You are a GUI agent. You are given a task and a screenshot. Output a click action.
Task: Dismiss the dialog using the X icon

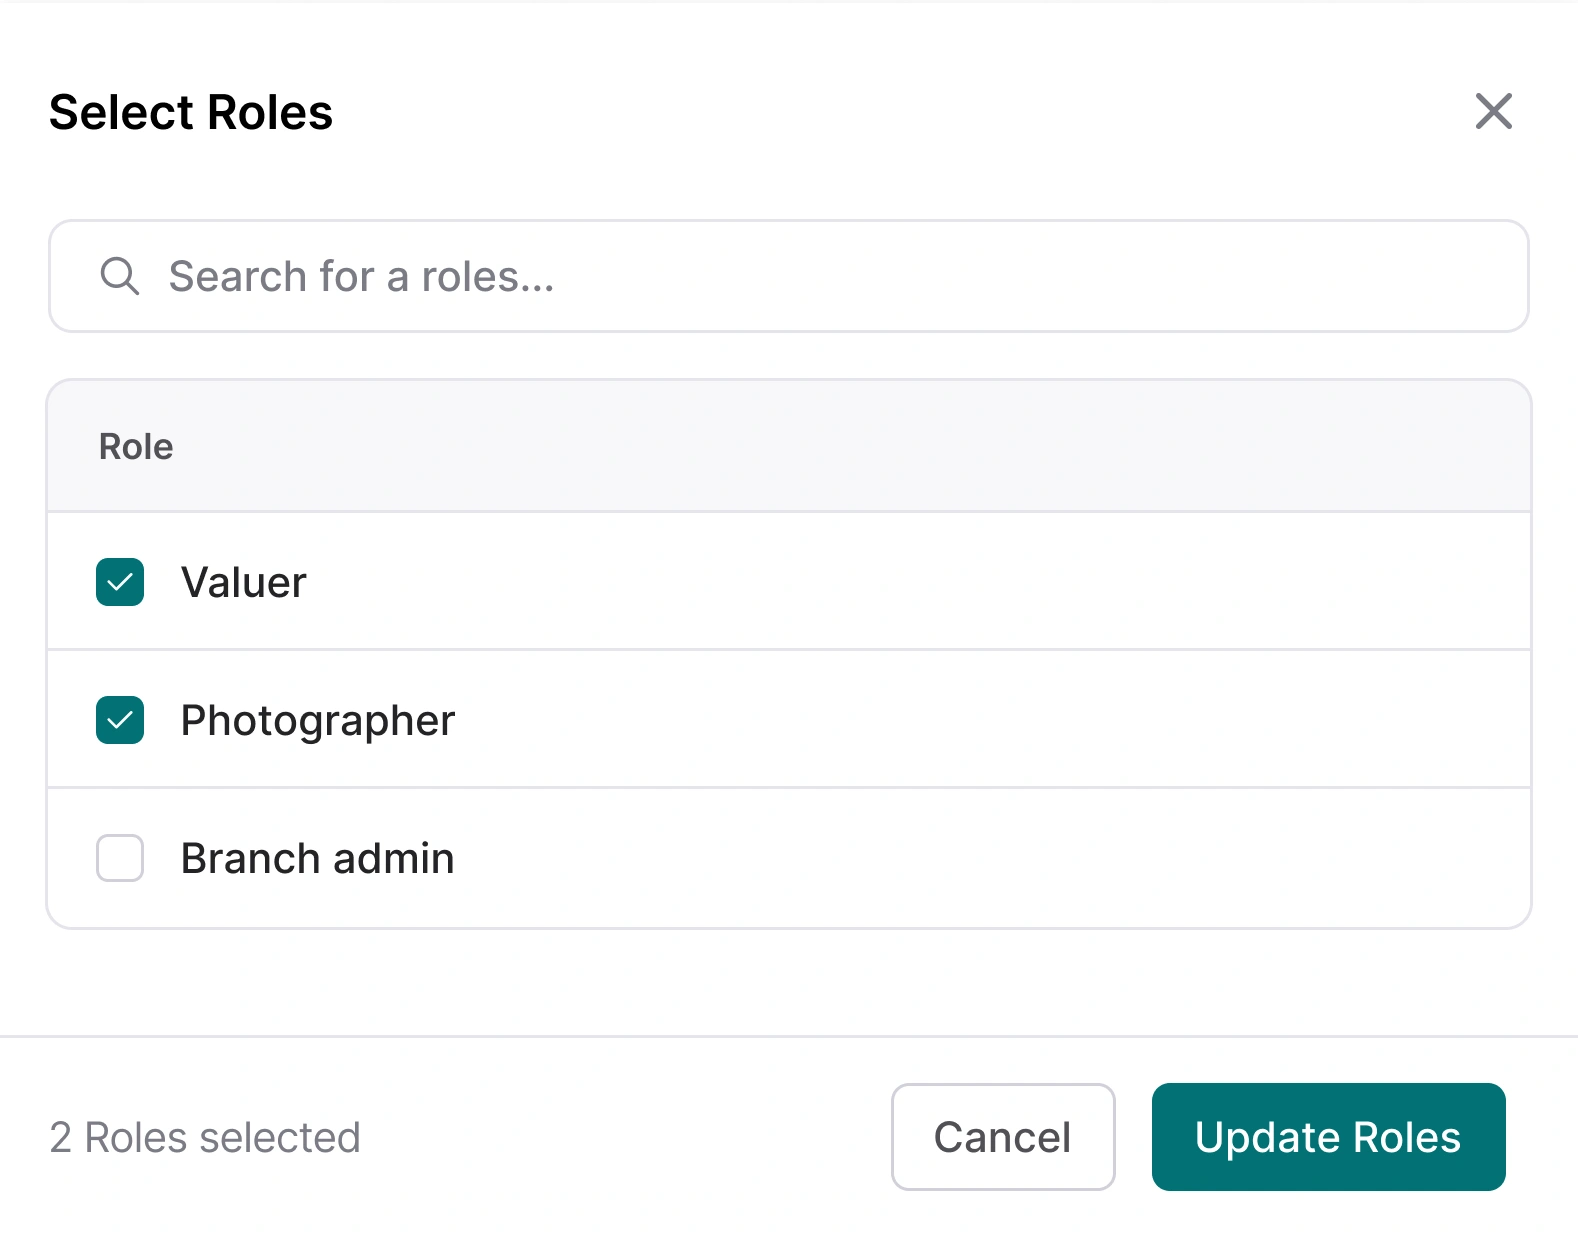pyautogui.click(x=1493, y=111)
